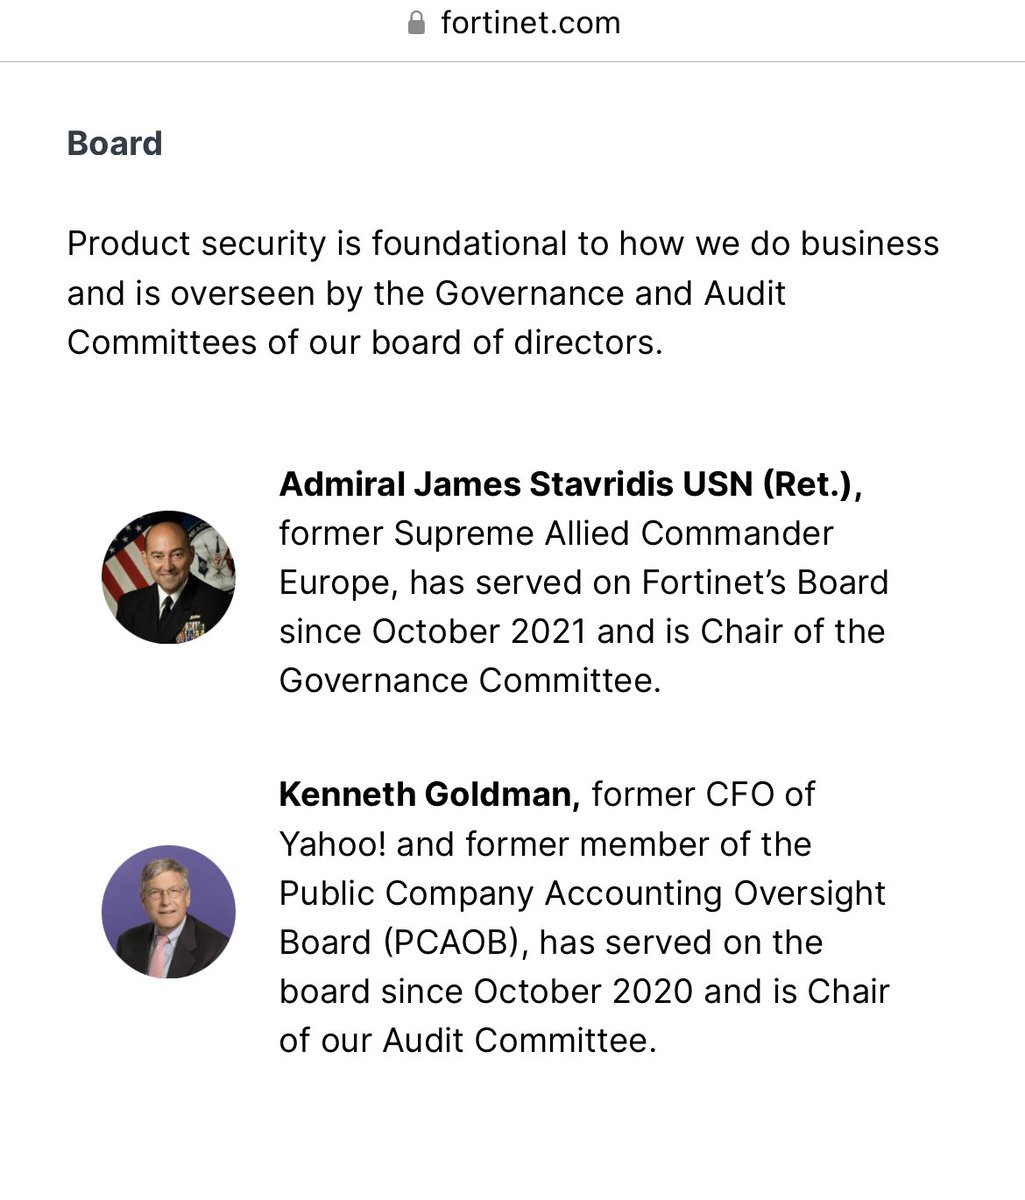Click the bold name Admiral James Stavridis
Screen dimensions: 1025x1200
[x=478, y=484]
